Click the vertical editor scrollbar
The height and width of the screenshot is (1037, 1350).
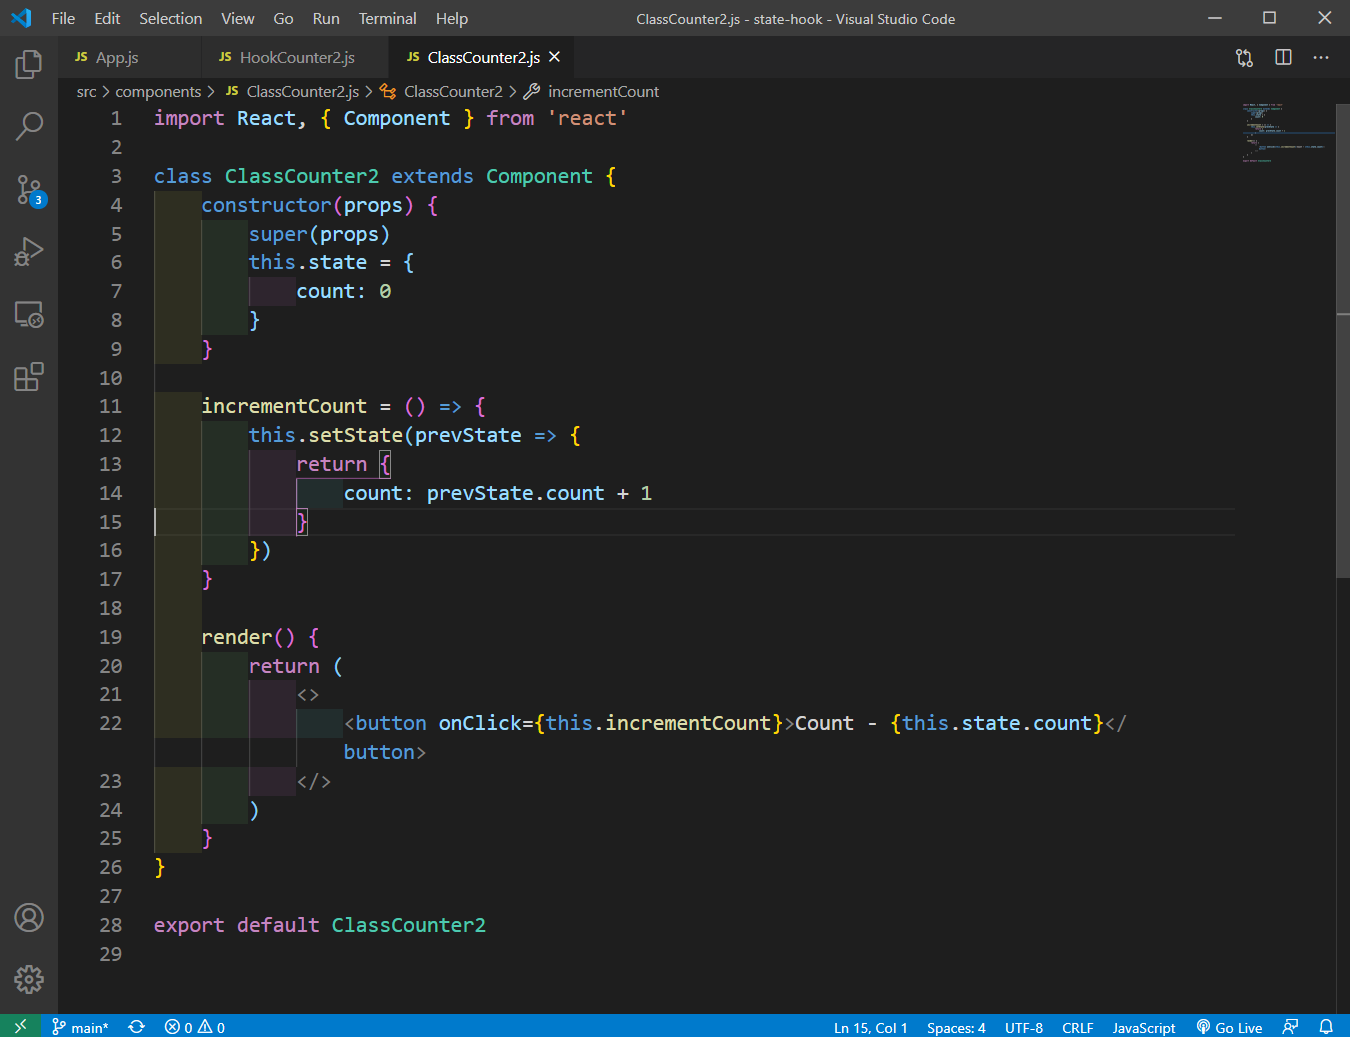coord(1343,340)
